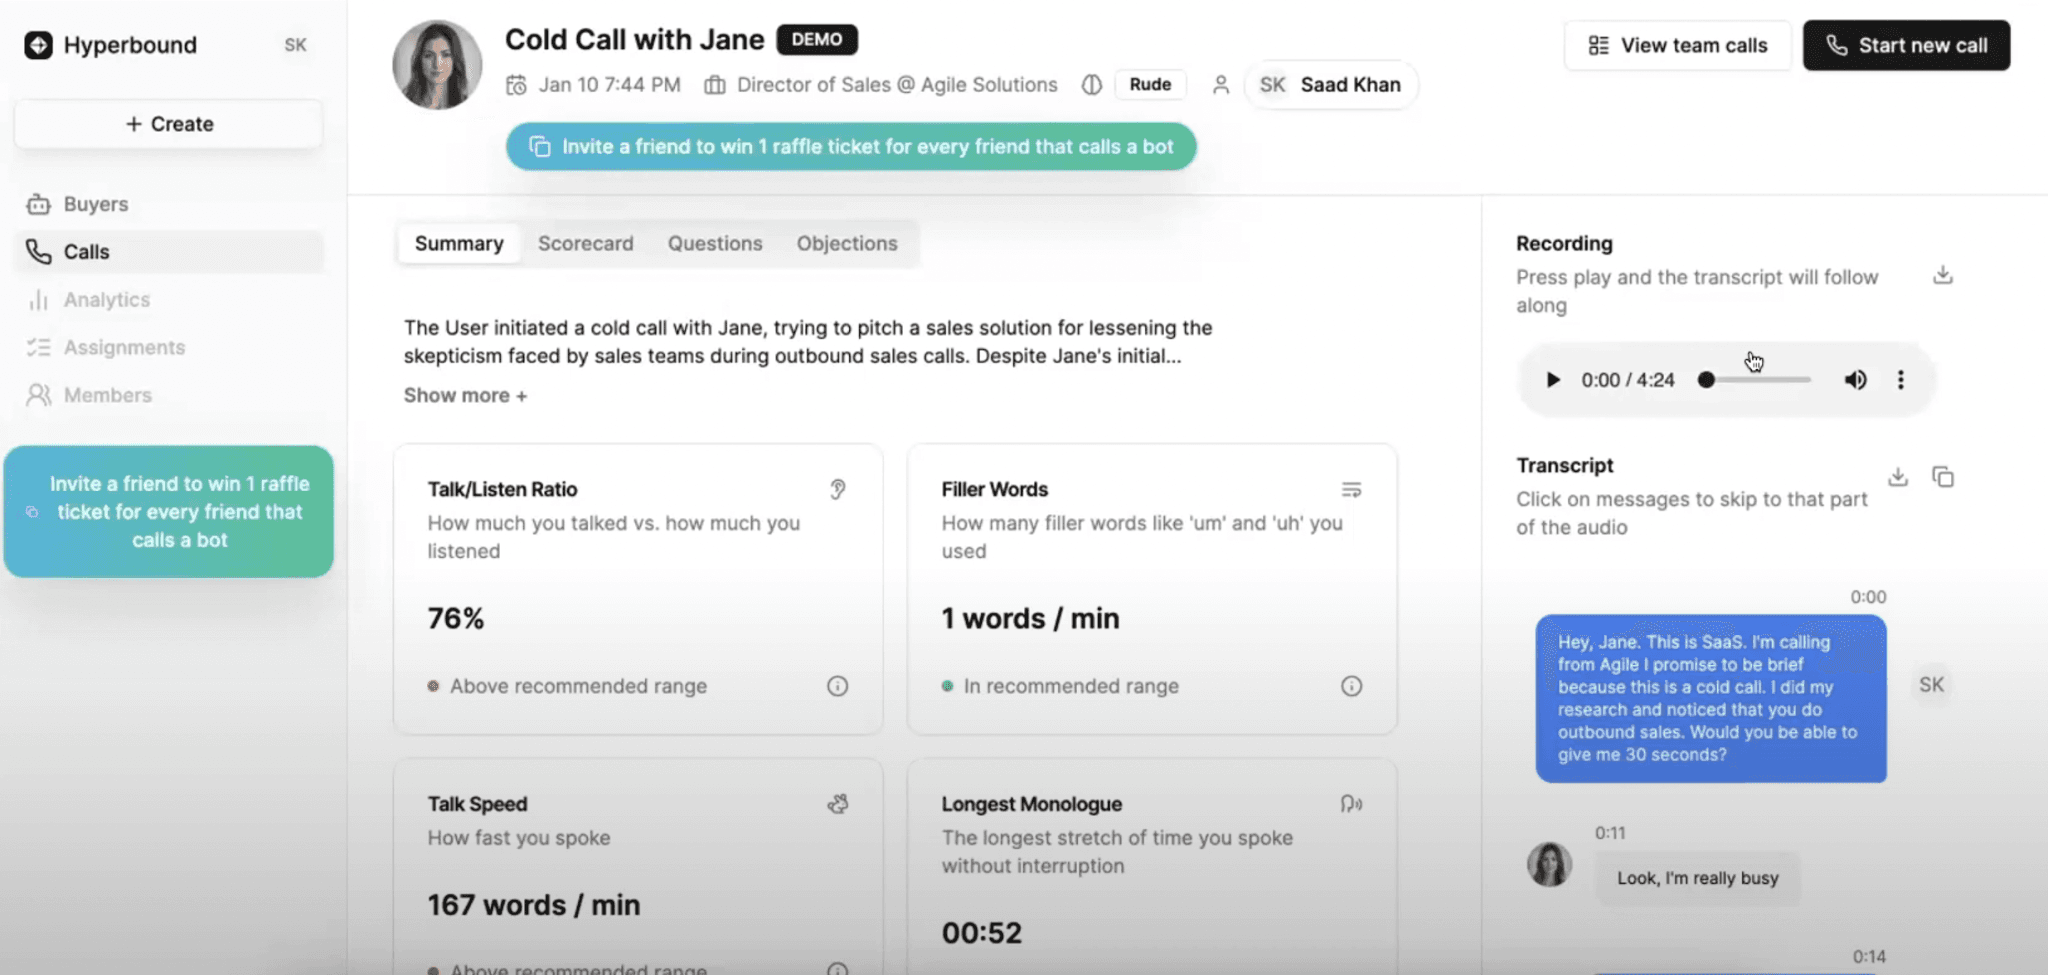Switch to the Scorecard tab
This screenshot has width=2048, height=975.
[585, 243]
